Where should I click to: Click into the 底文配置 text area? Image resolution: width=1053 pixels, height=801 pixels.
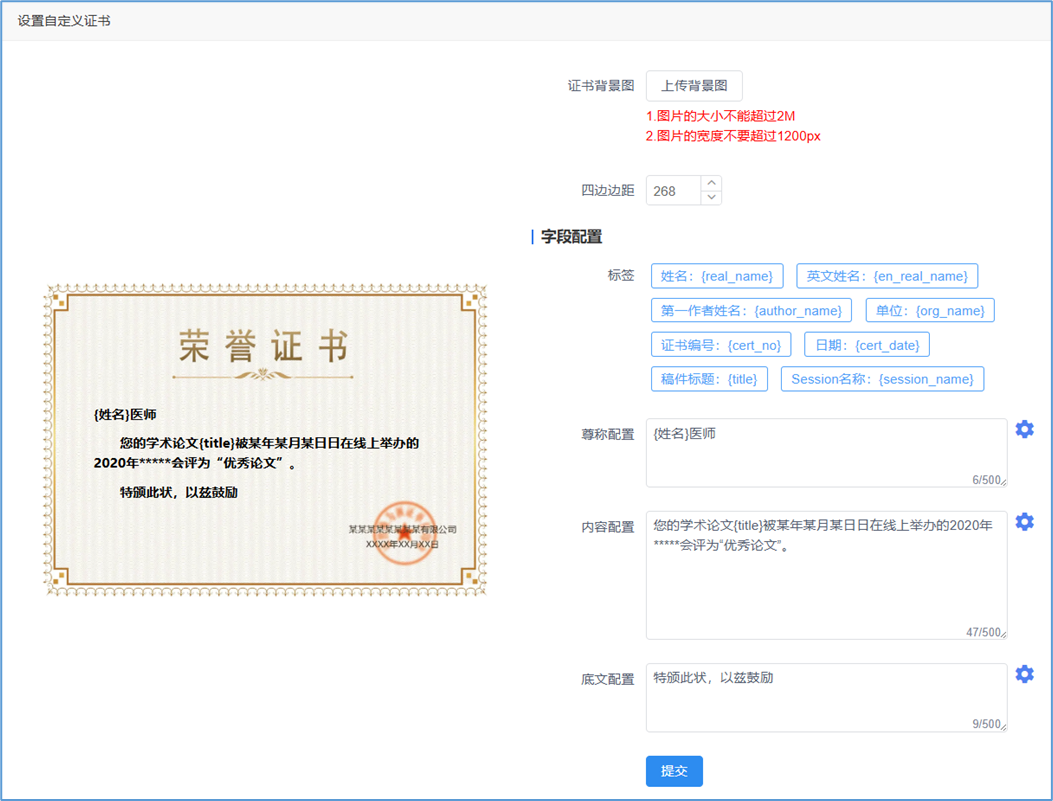825,698
